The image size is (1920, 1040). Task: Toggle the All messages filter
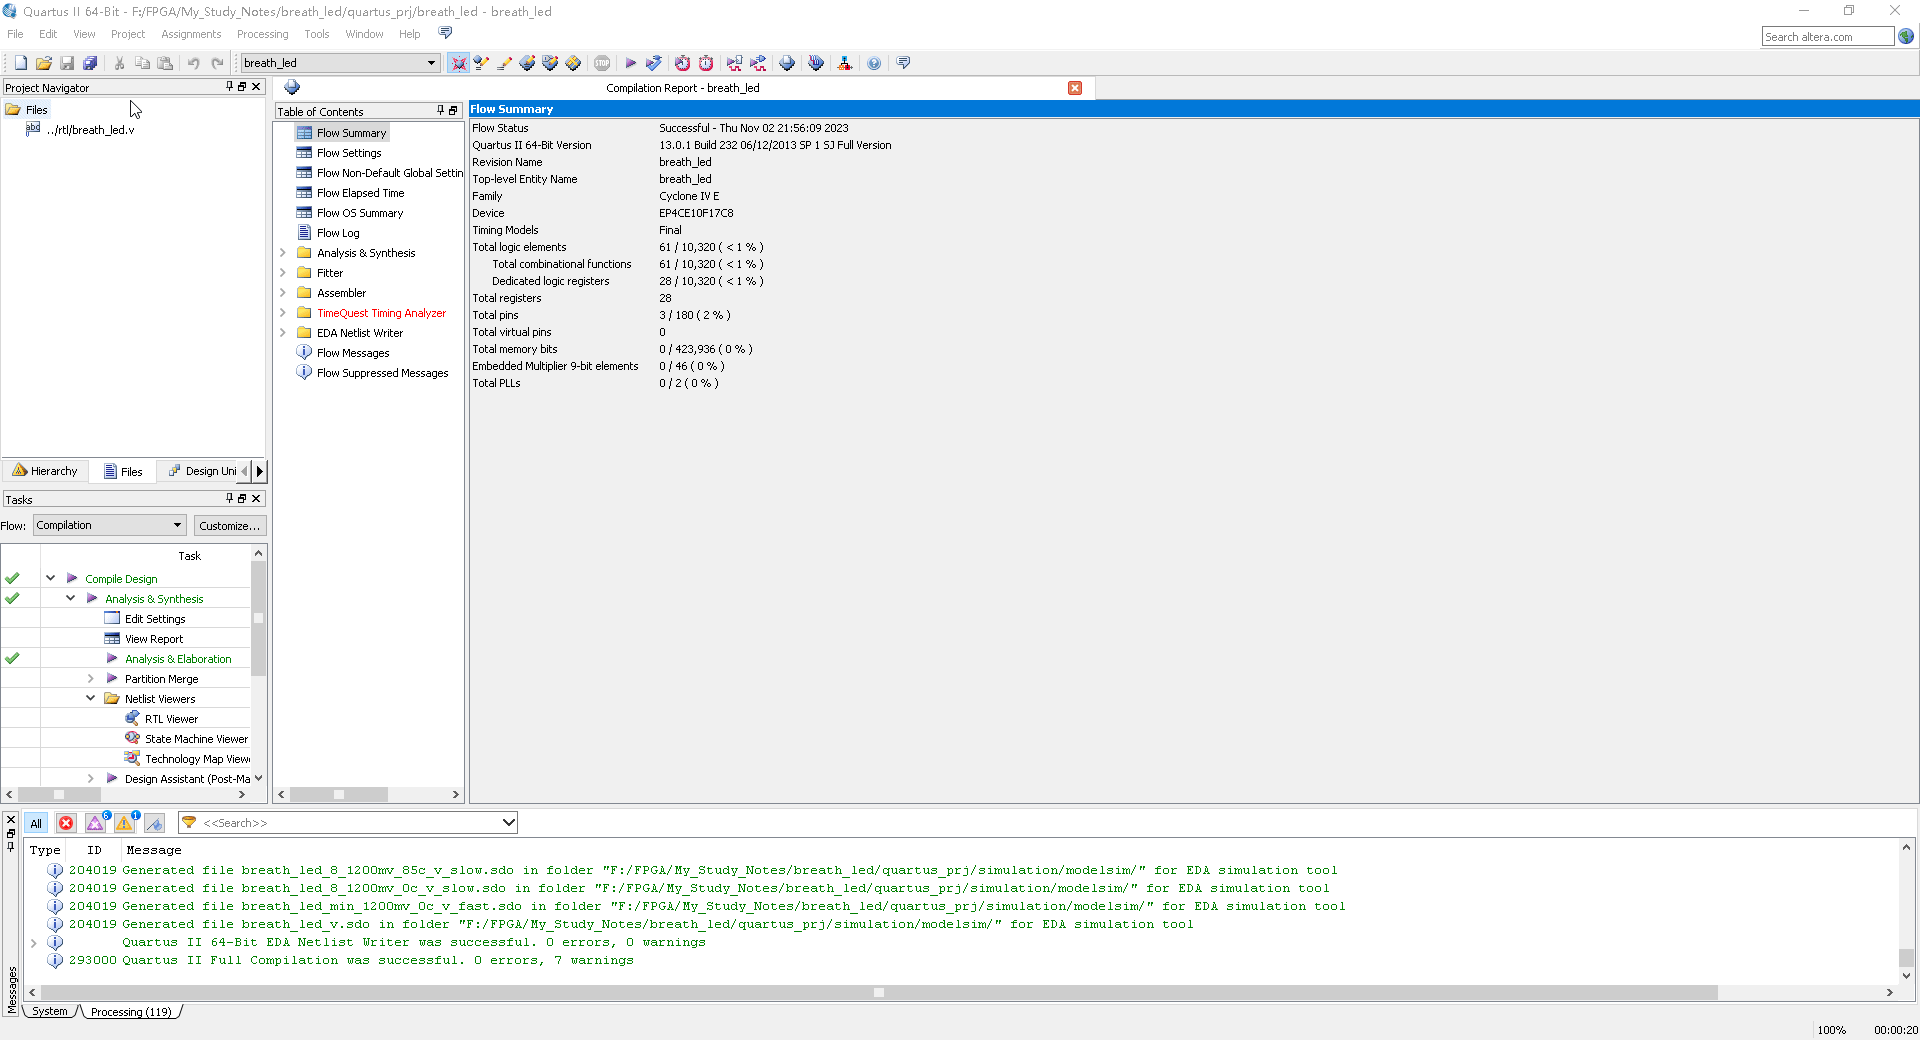(x=36, y=823)
